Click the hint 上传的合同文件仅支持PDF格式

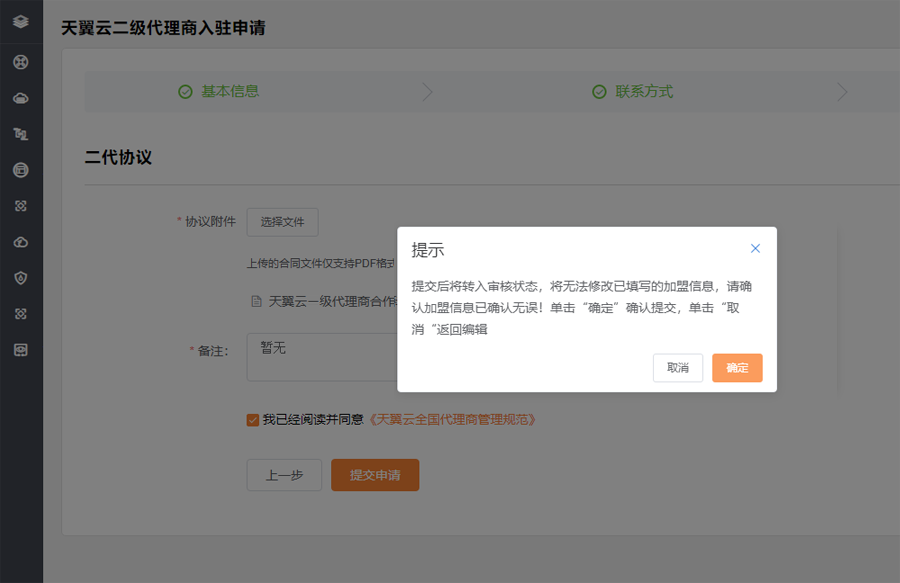(x=321, y=263)
